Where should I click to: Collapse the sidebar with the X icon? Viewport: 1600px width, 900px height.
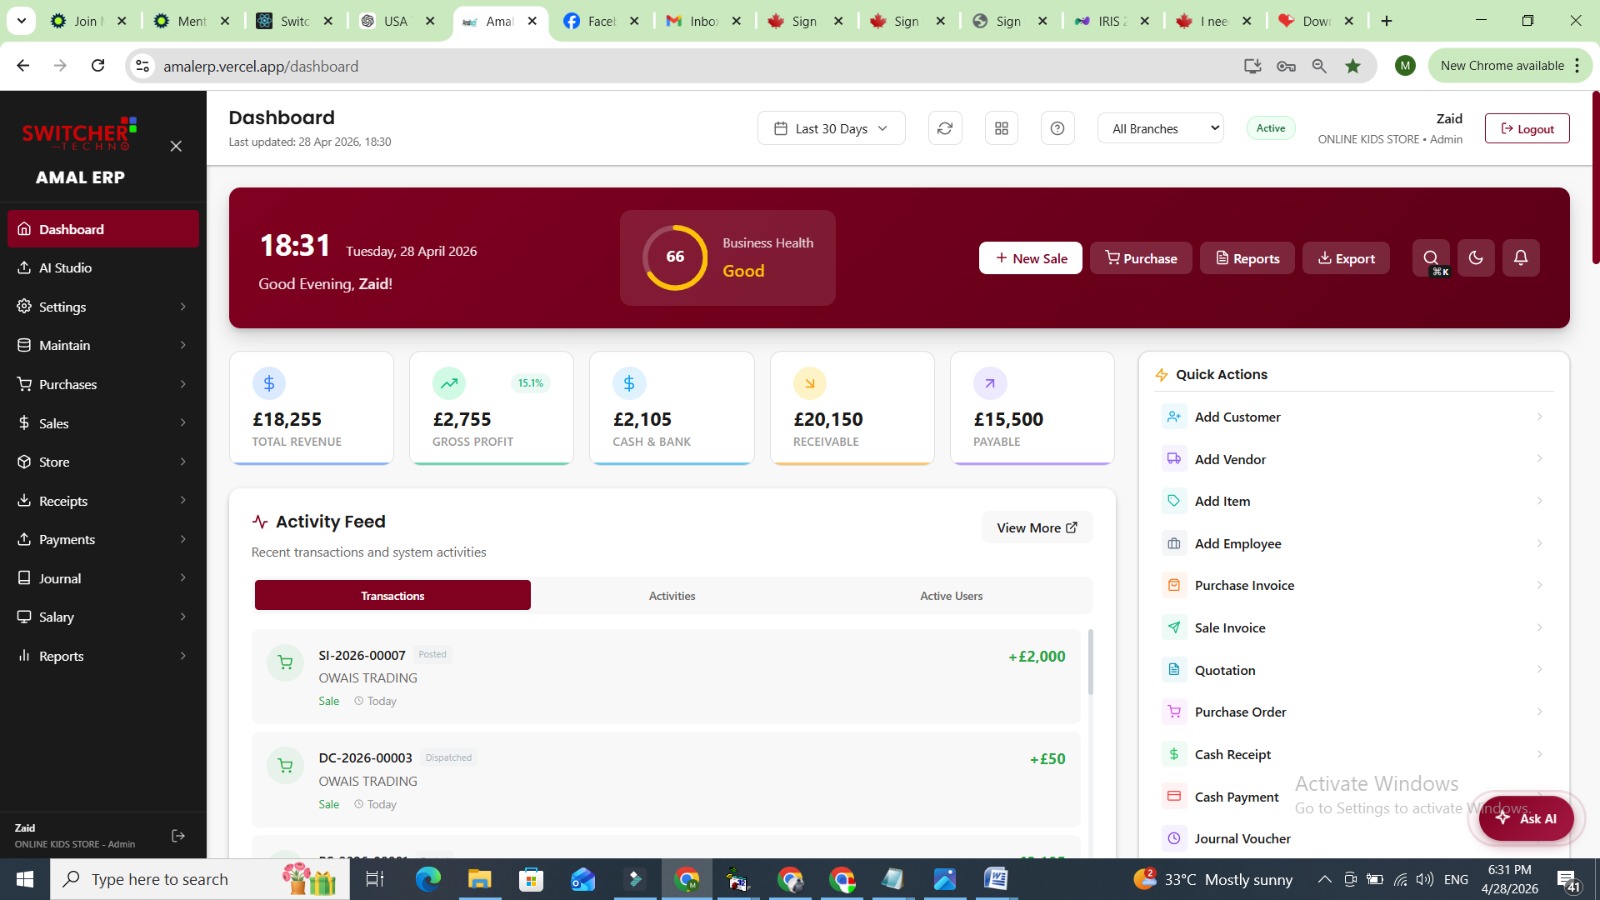pos(175,145)
